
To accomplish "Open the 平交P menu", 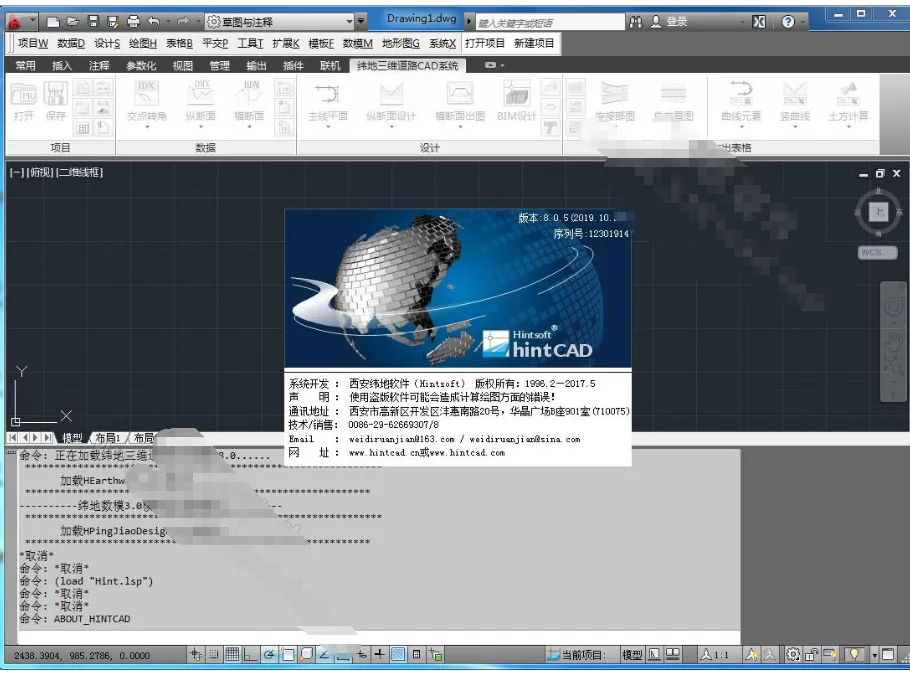I will (x=215, y=44).
